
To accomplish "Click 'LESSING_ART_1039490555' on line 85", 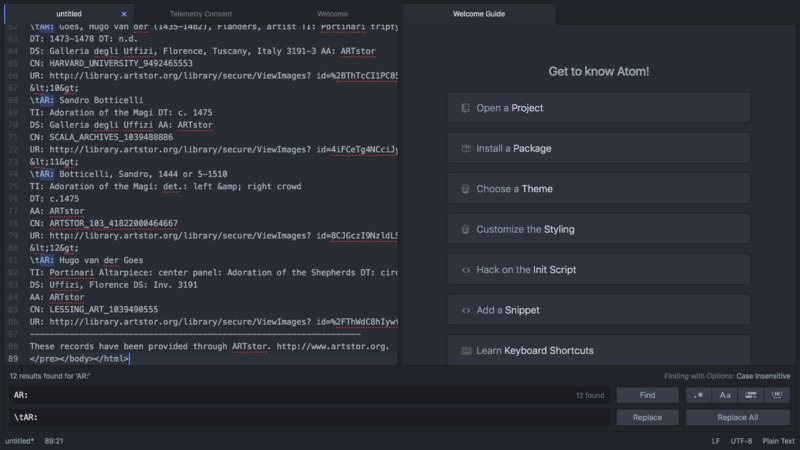I will tap(104, 310).
